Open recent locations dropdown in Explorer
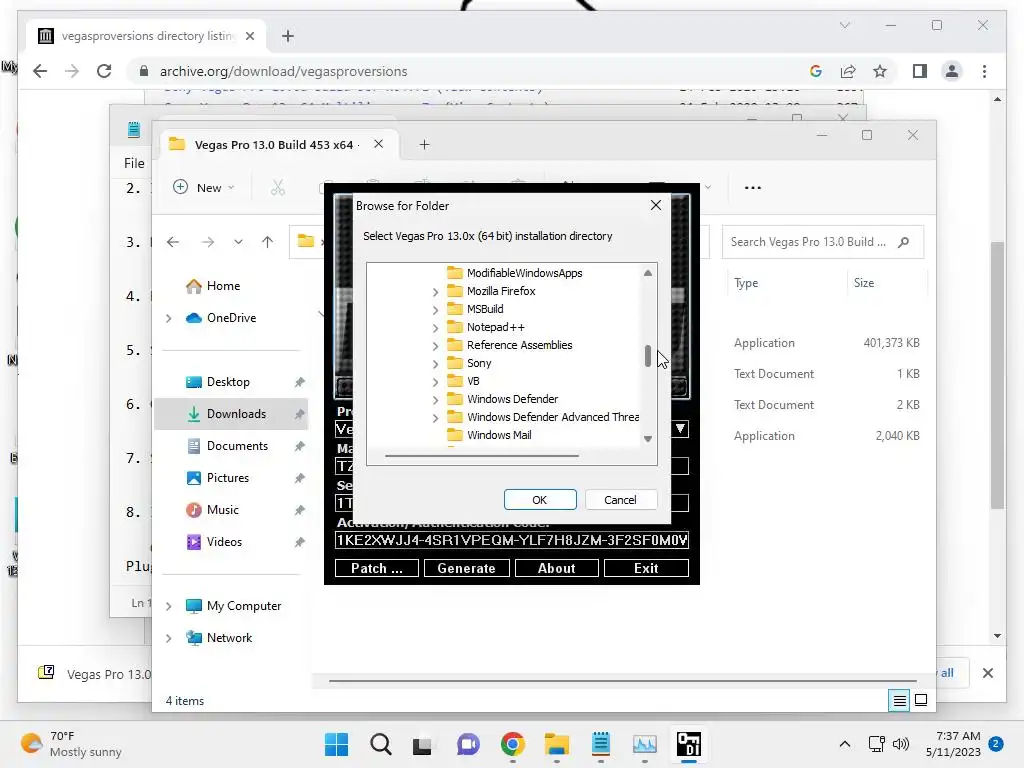Screen dimensions: 1024x768 (238, 242)
